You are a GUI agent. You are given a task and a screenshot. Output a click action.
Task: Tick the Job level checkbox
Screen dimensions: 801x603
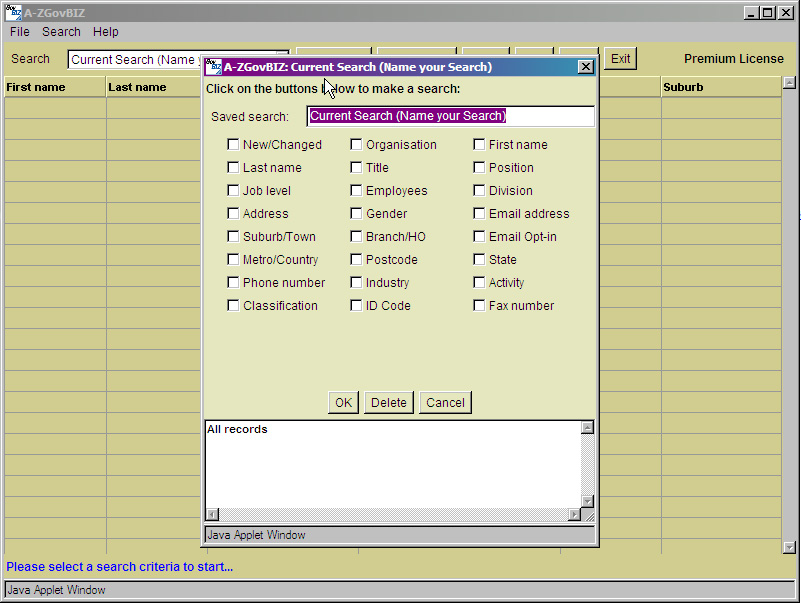tap(233, 191)
